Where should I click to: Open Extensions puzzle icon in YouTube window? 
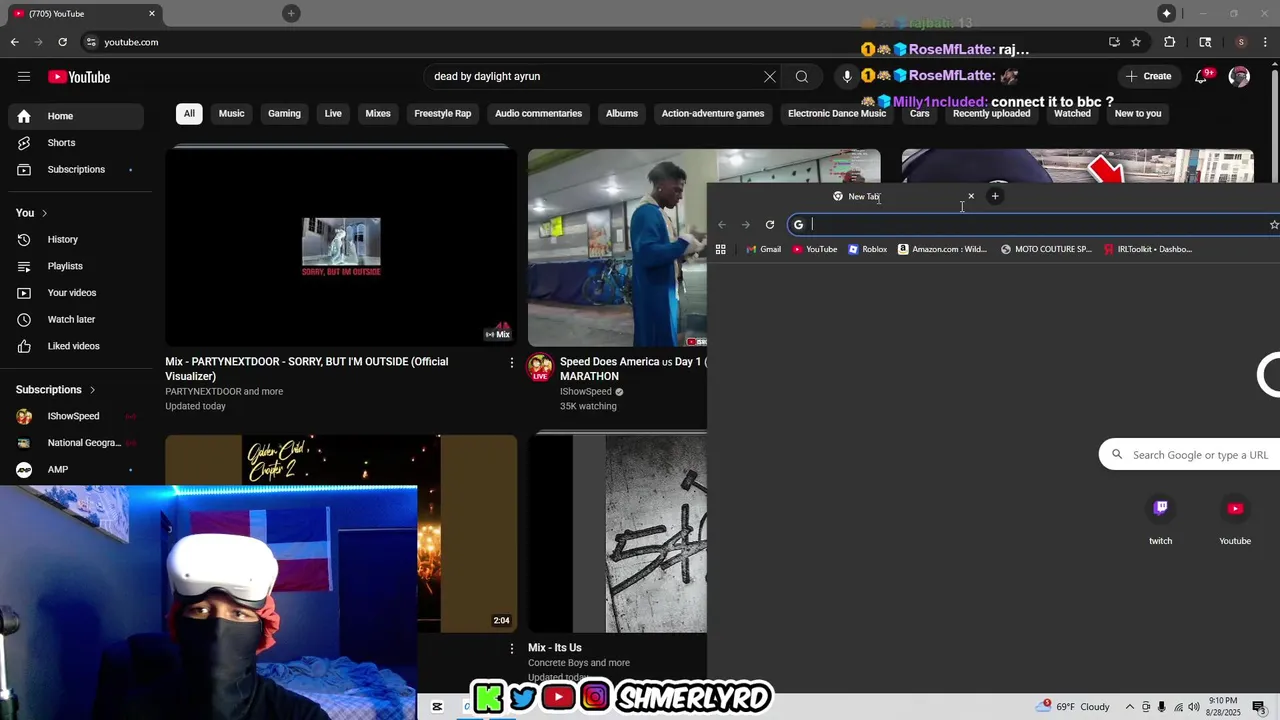[1169, 42]
